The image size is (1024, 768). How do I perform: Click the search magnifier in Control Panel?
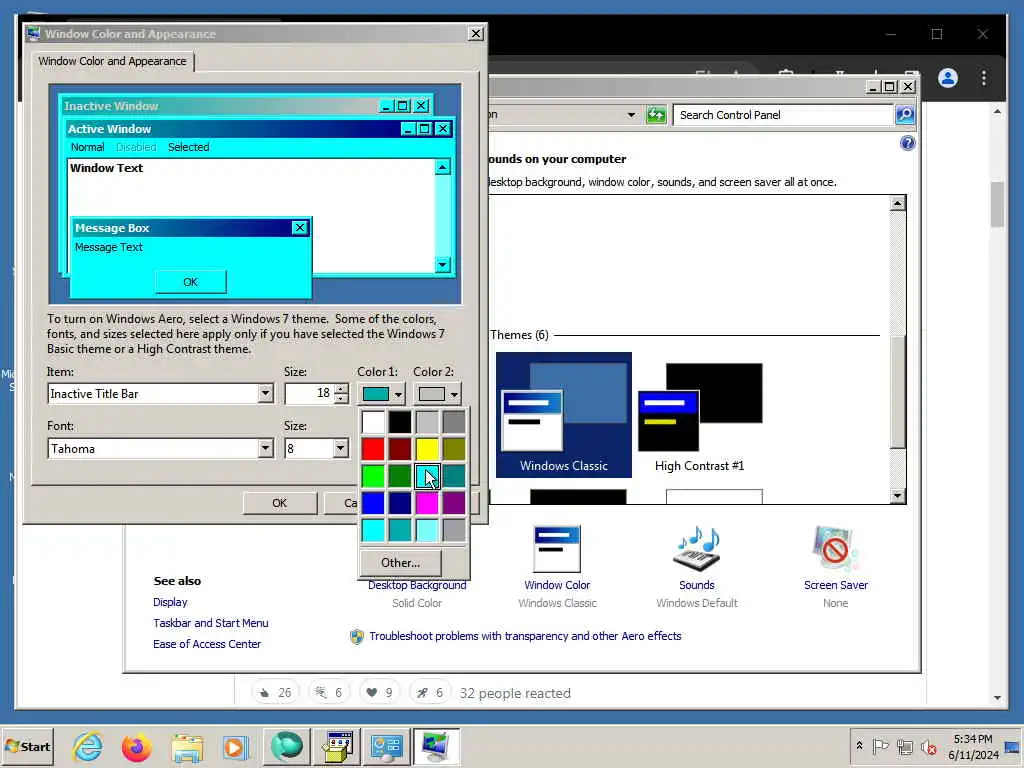(904, 115)
